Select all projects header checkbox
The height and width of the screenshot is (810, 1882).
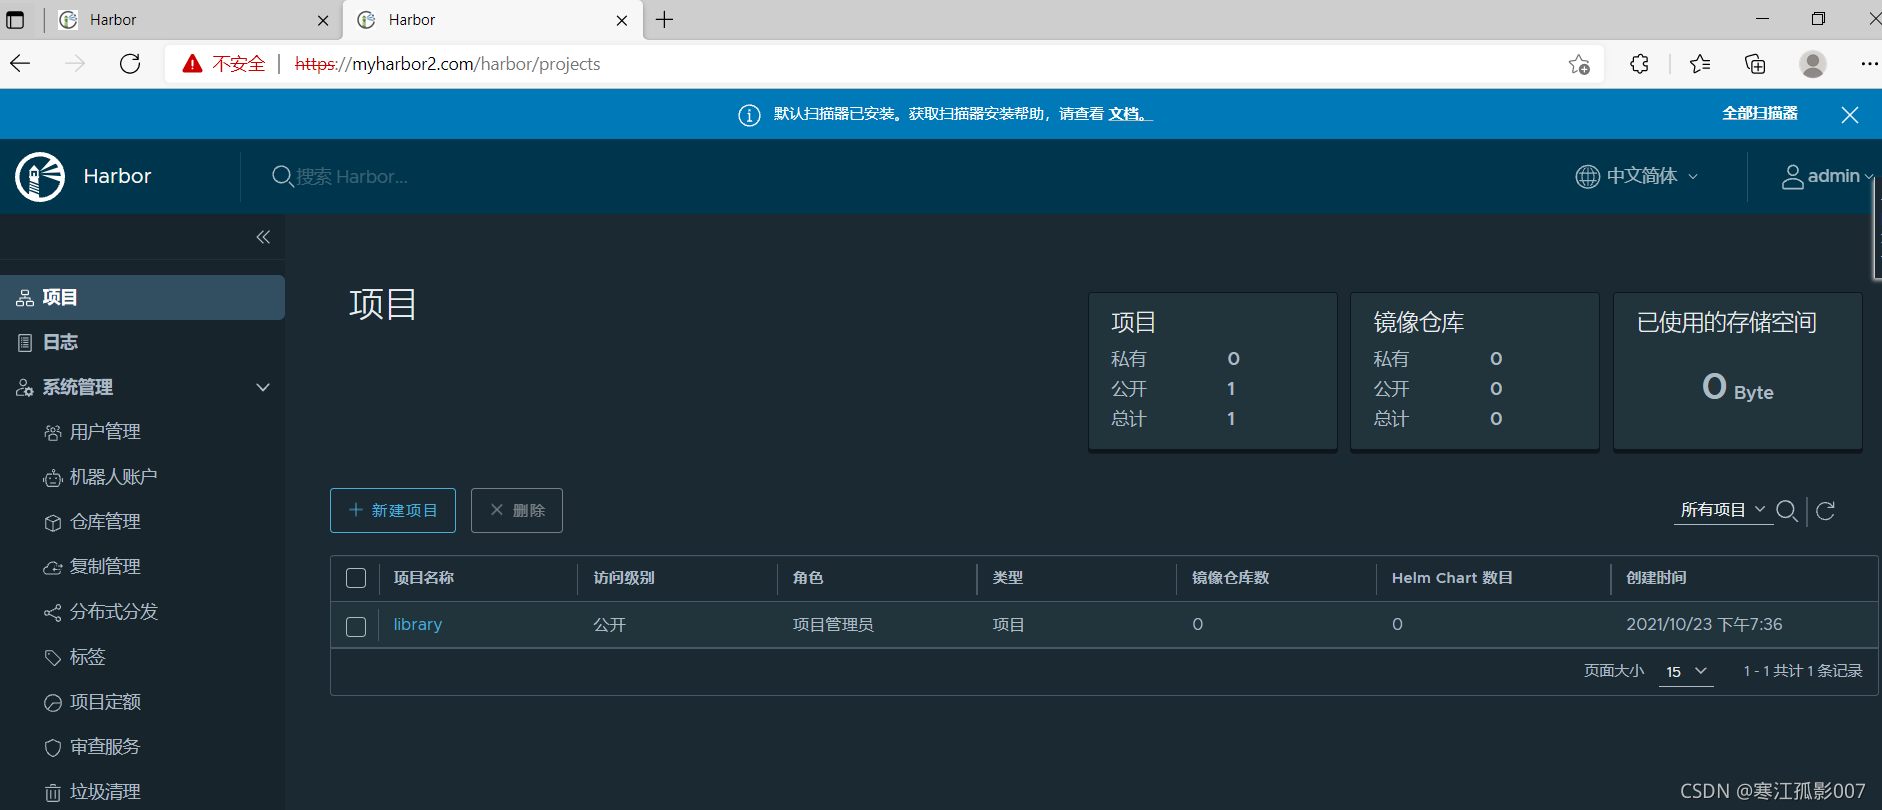click(x=356, y=578)
